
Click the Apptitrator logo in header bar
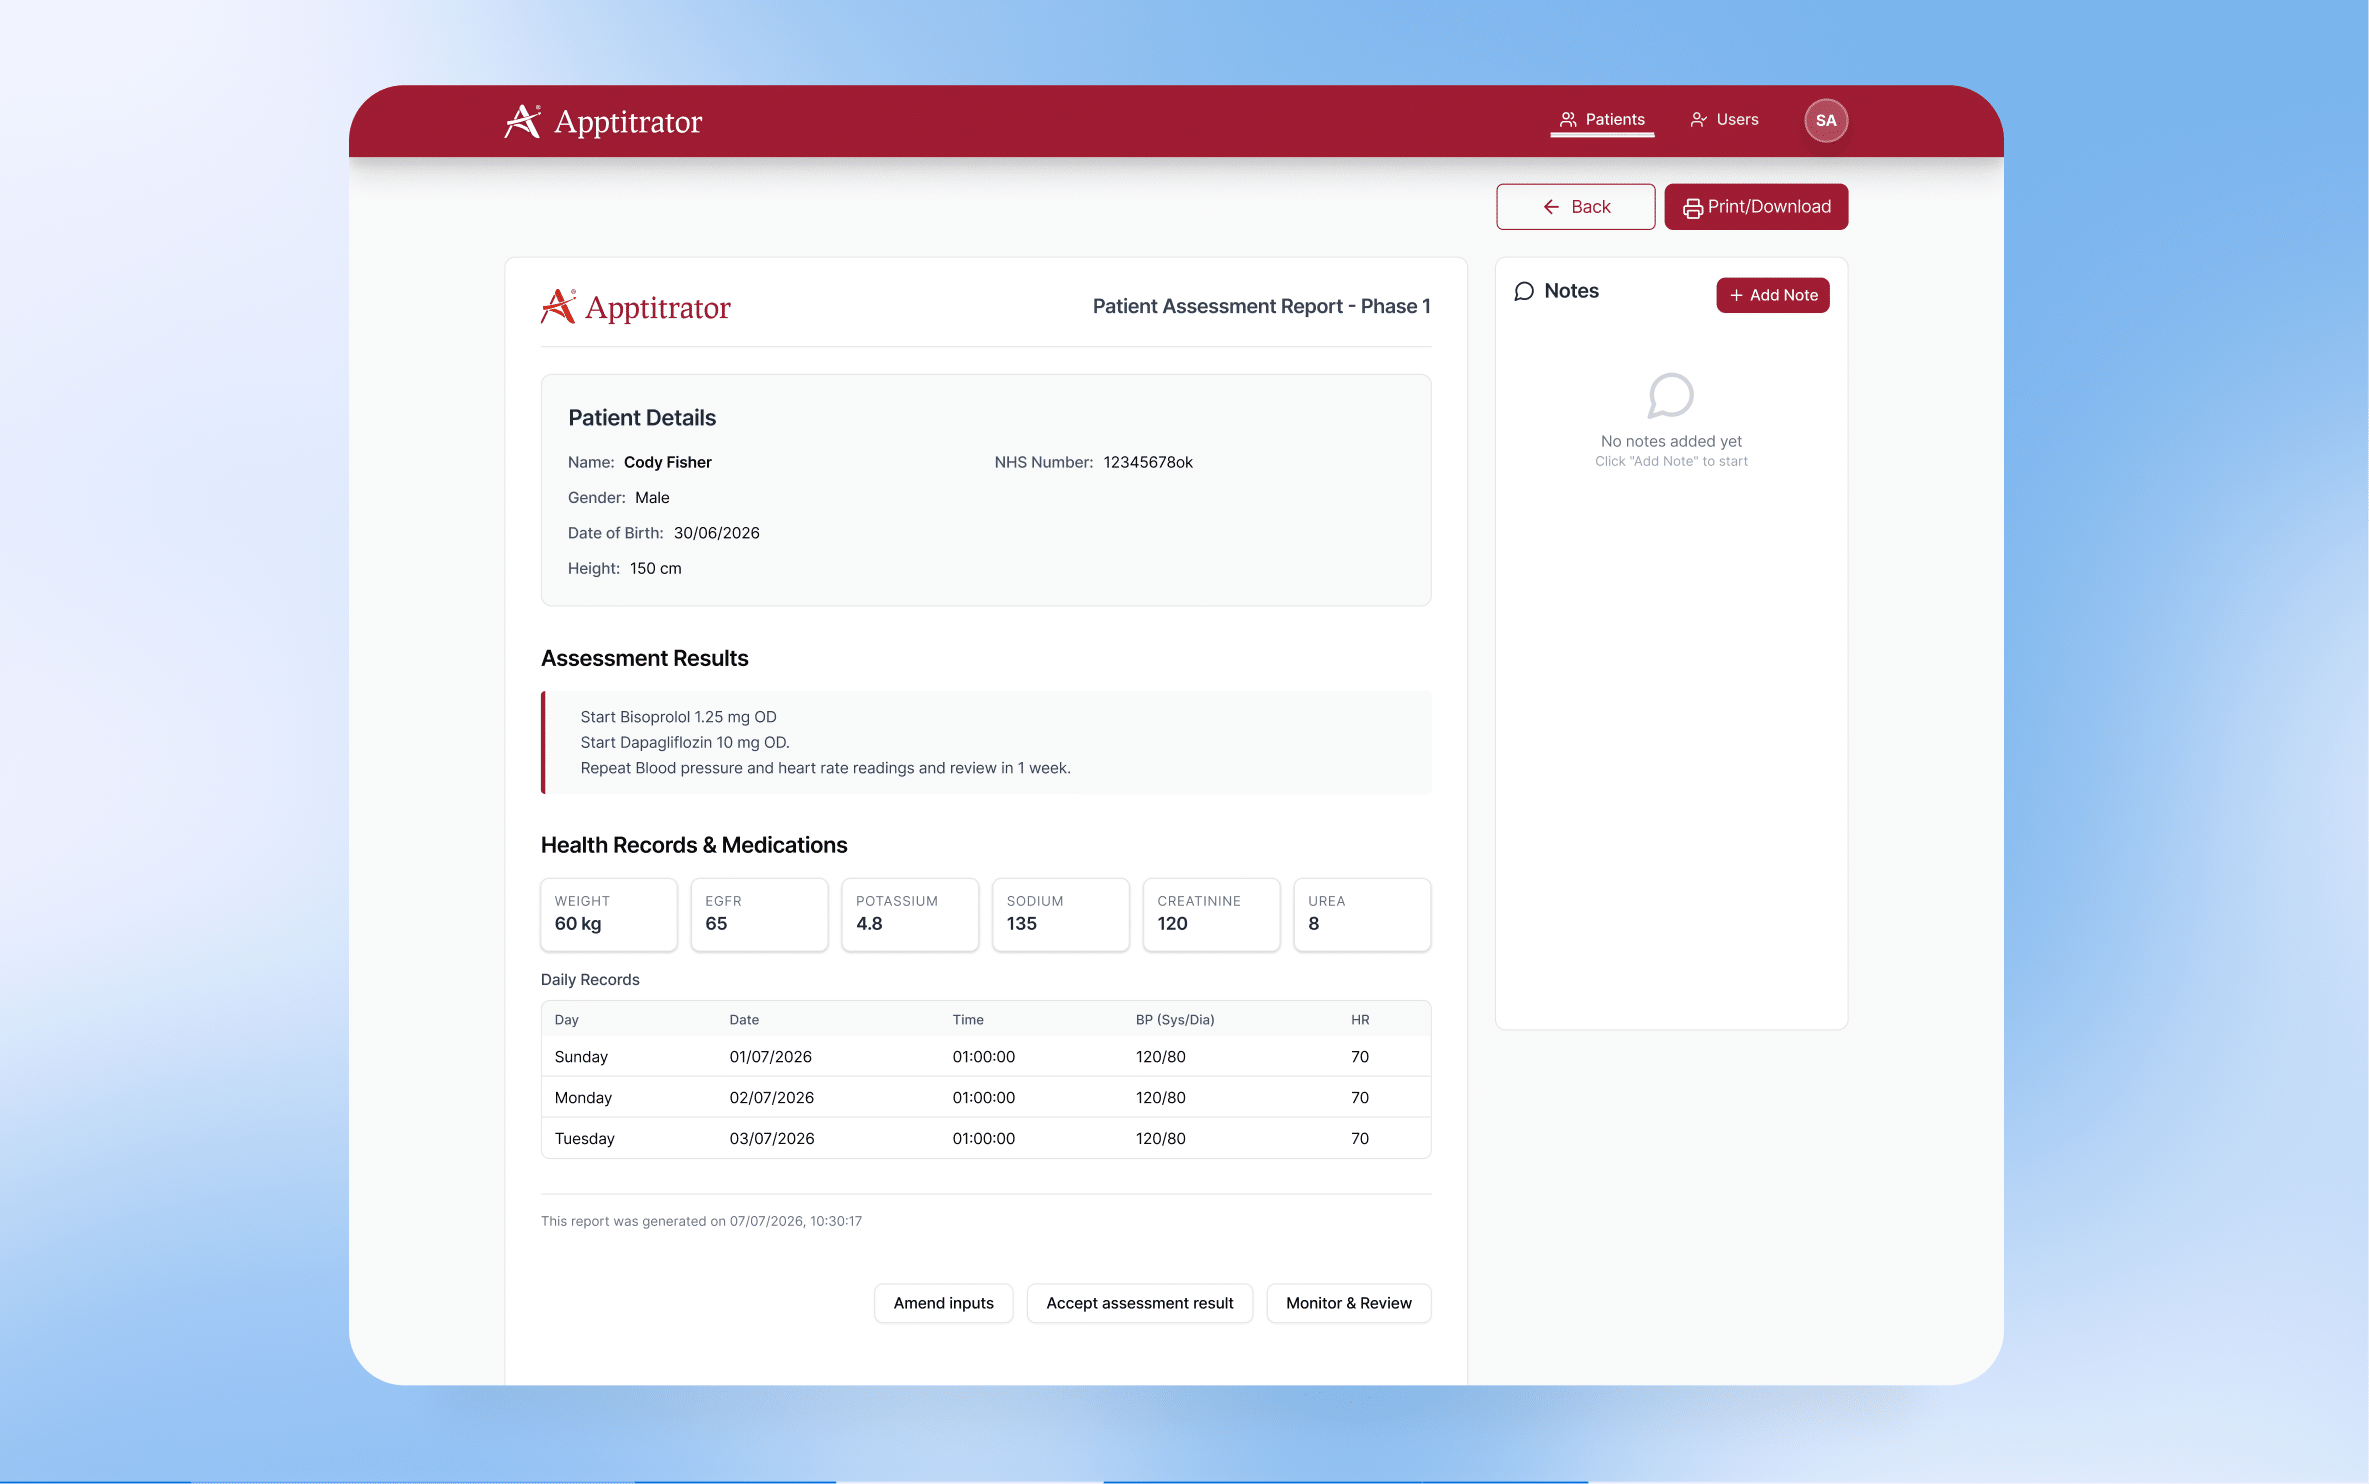click(603, 121)
